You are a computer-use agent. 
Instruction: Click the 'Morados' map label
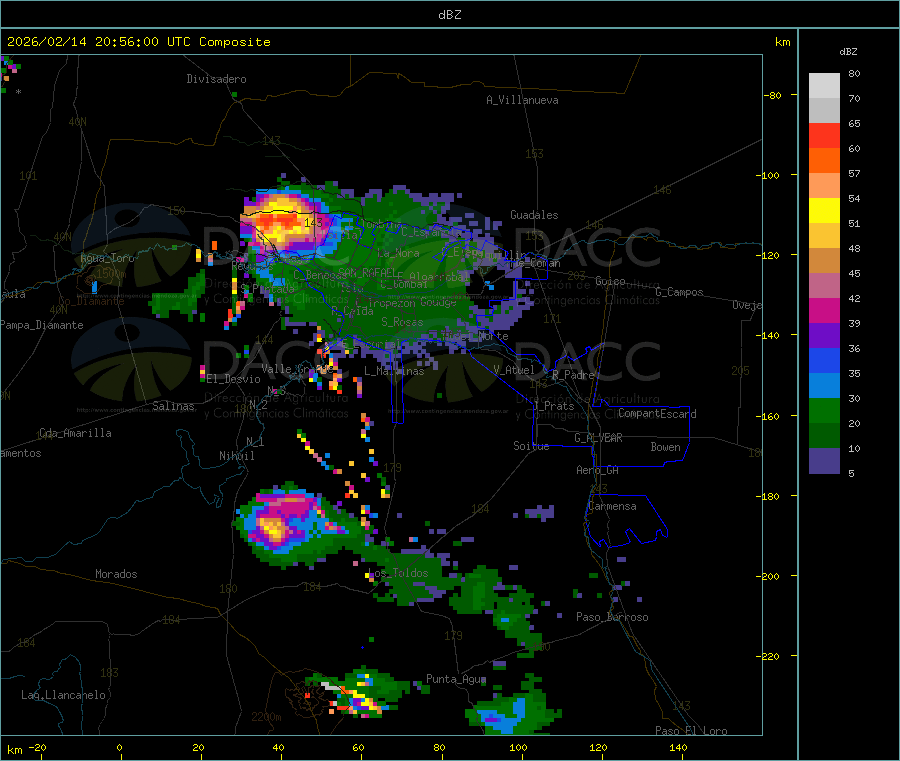tap(116, 574)
